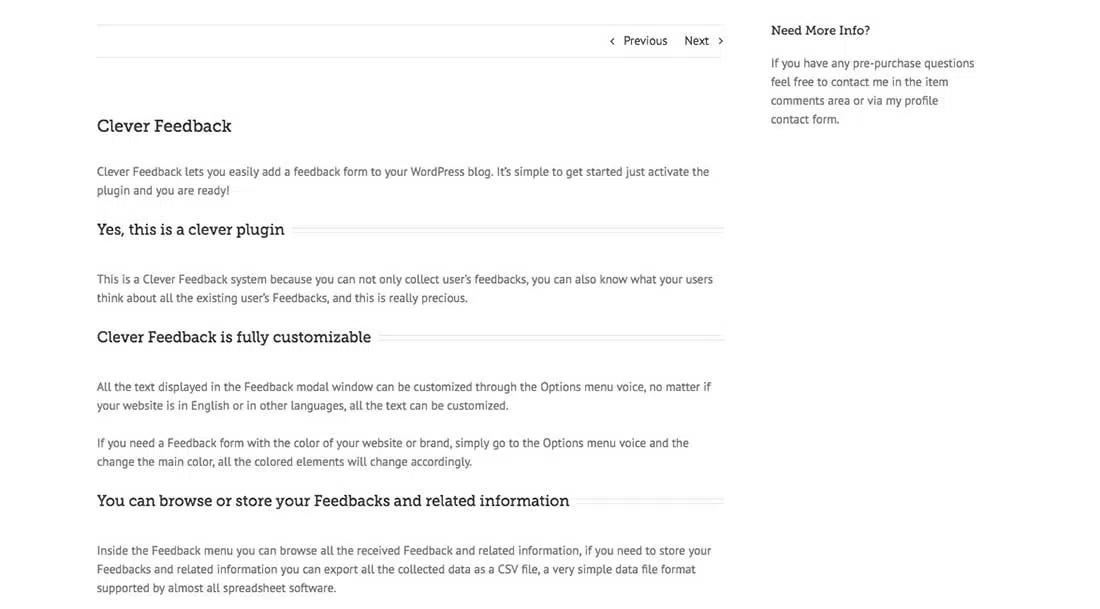
Task: Click the "browse or store your Feedbacks" heading
Action: [x=333, y=501]
